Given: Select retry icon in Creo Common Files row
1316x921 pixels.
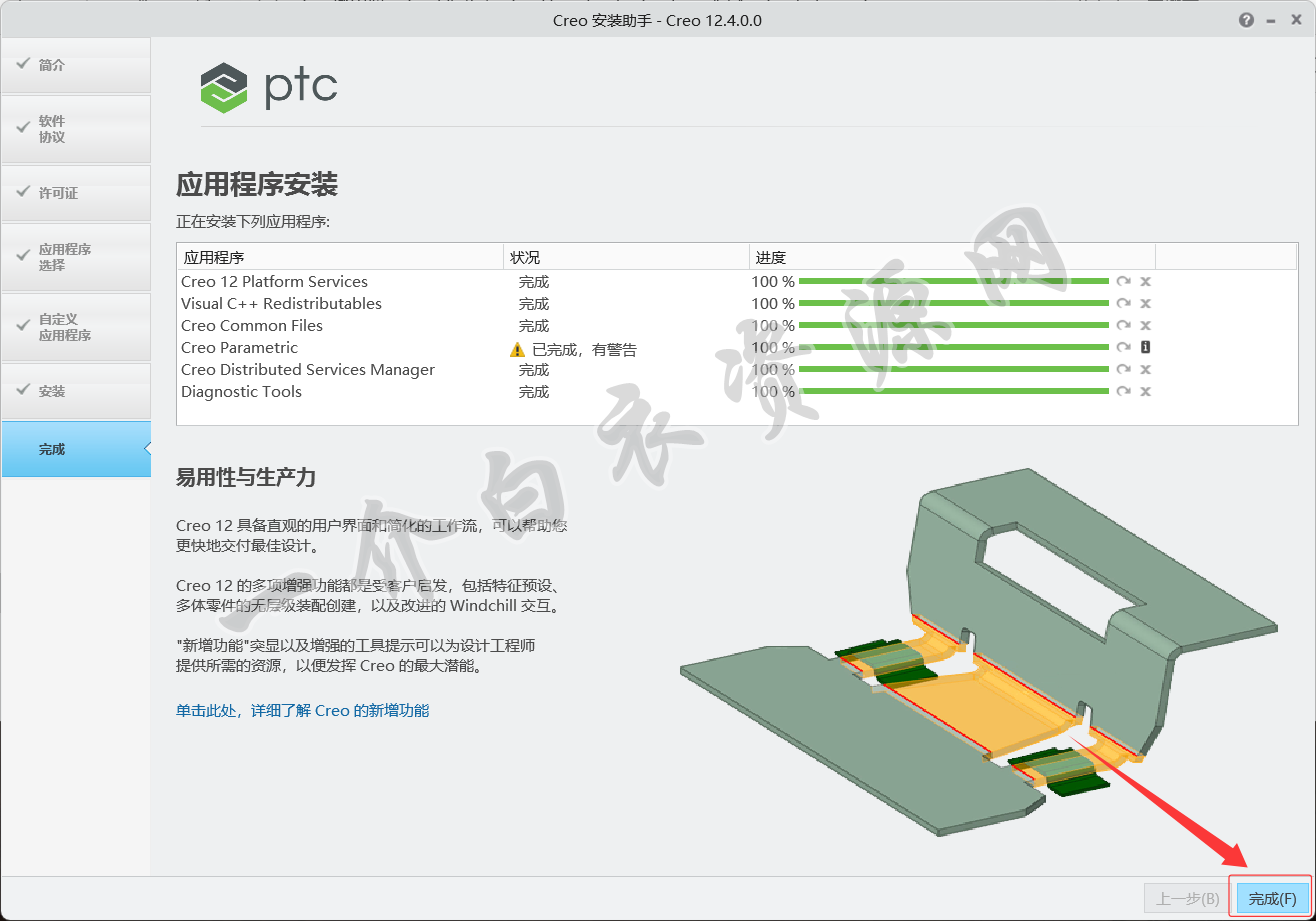Looking at the screenshot, I should point(1124,326).
